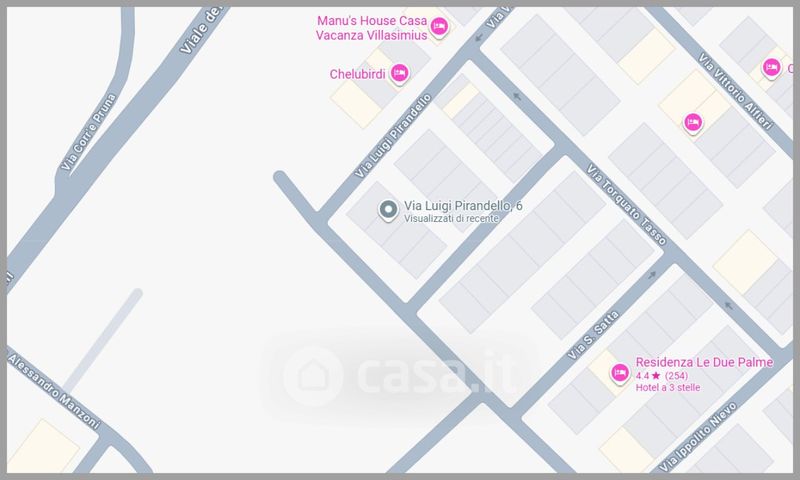The width and height of the screenshot is (800, 480).
Task: Click the gray pin at Via Luigi Pirandello, 6
Action: 388,210
